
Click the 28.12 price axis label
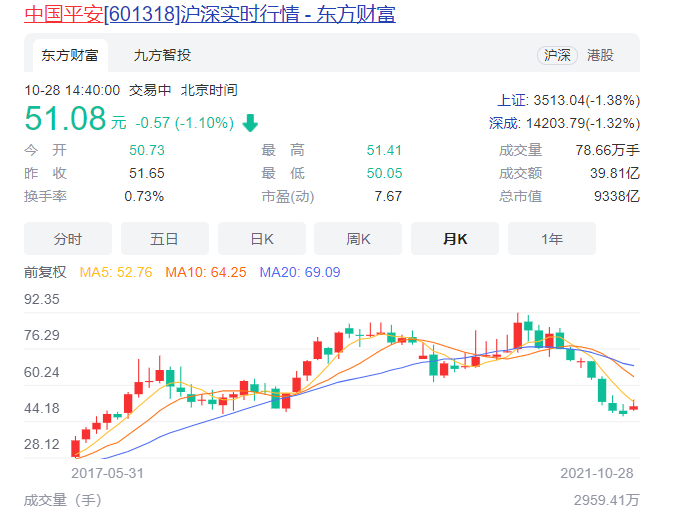42,444
